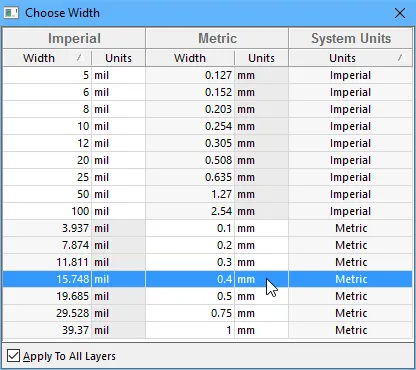Click the Choose Width dialog title icon

11,13
